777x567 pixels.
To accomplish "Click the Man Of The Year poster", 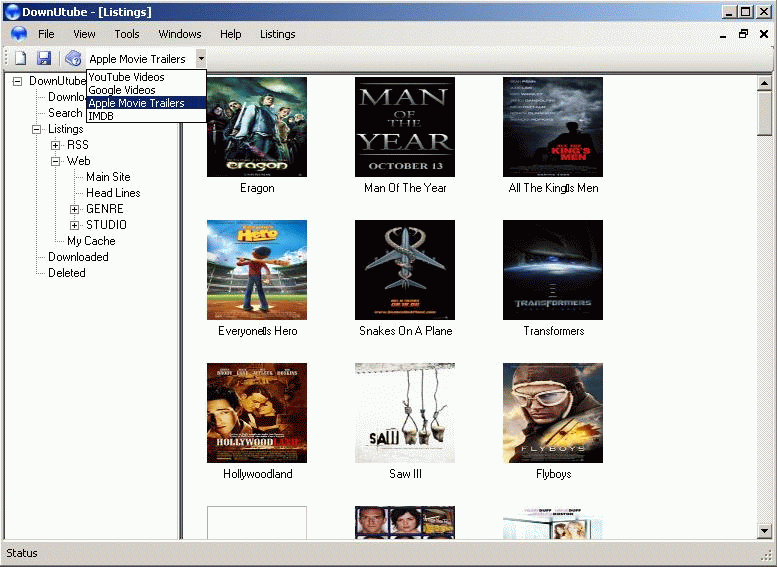I will 405,127.
